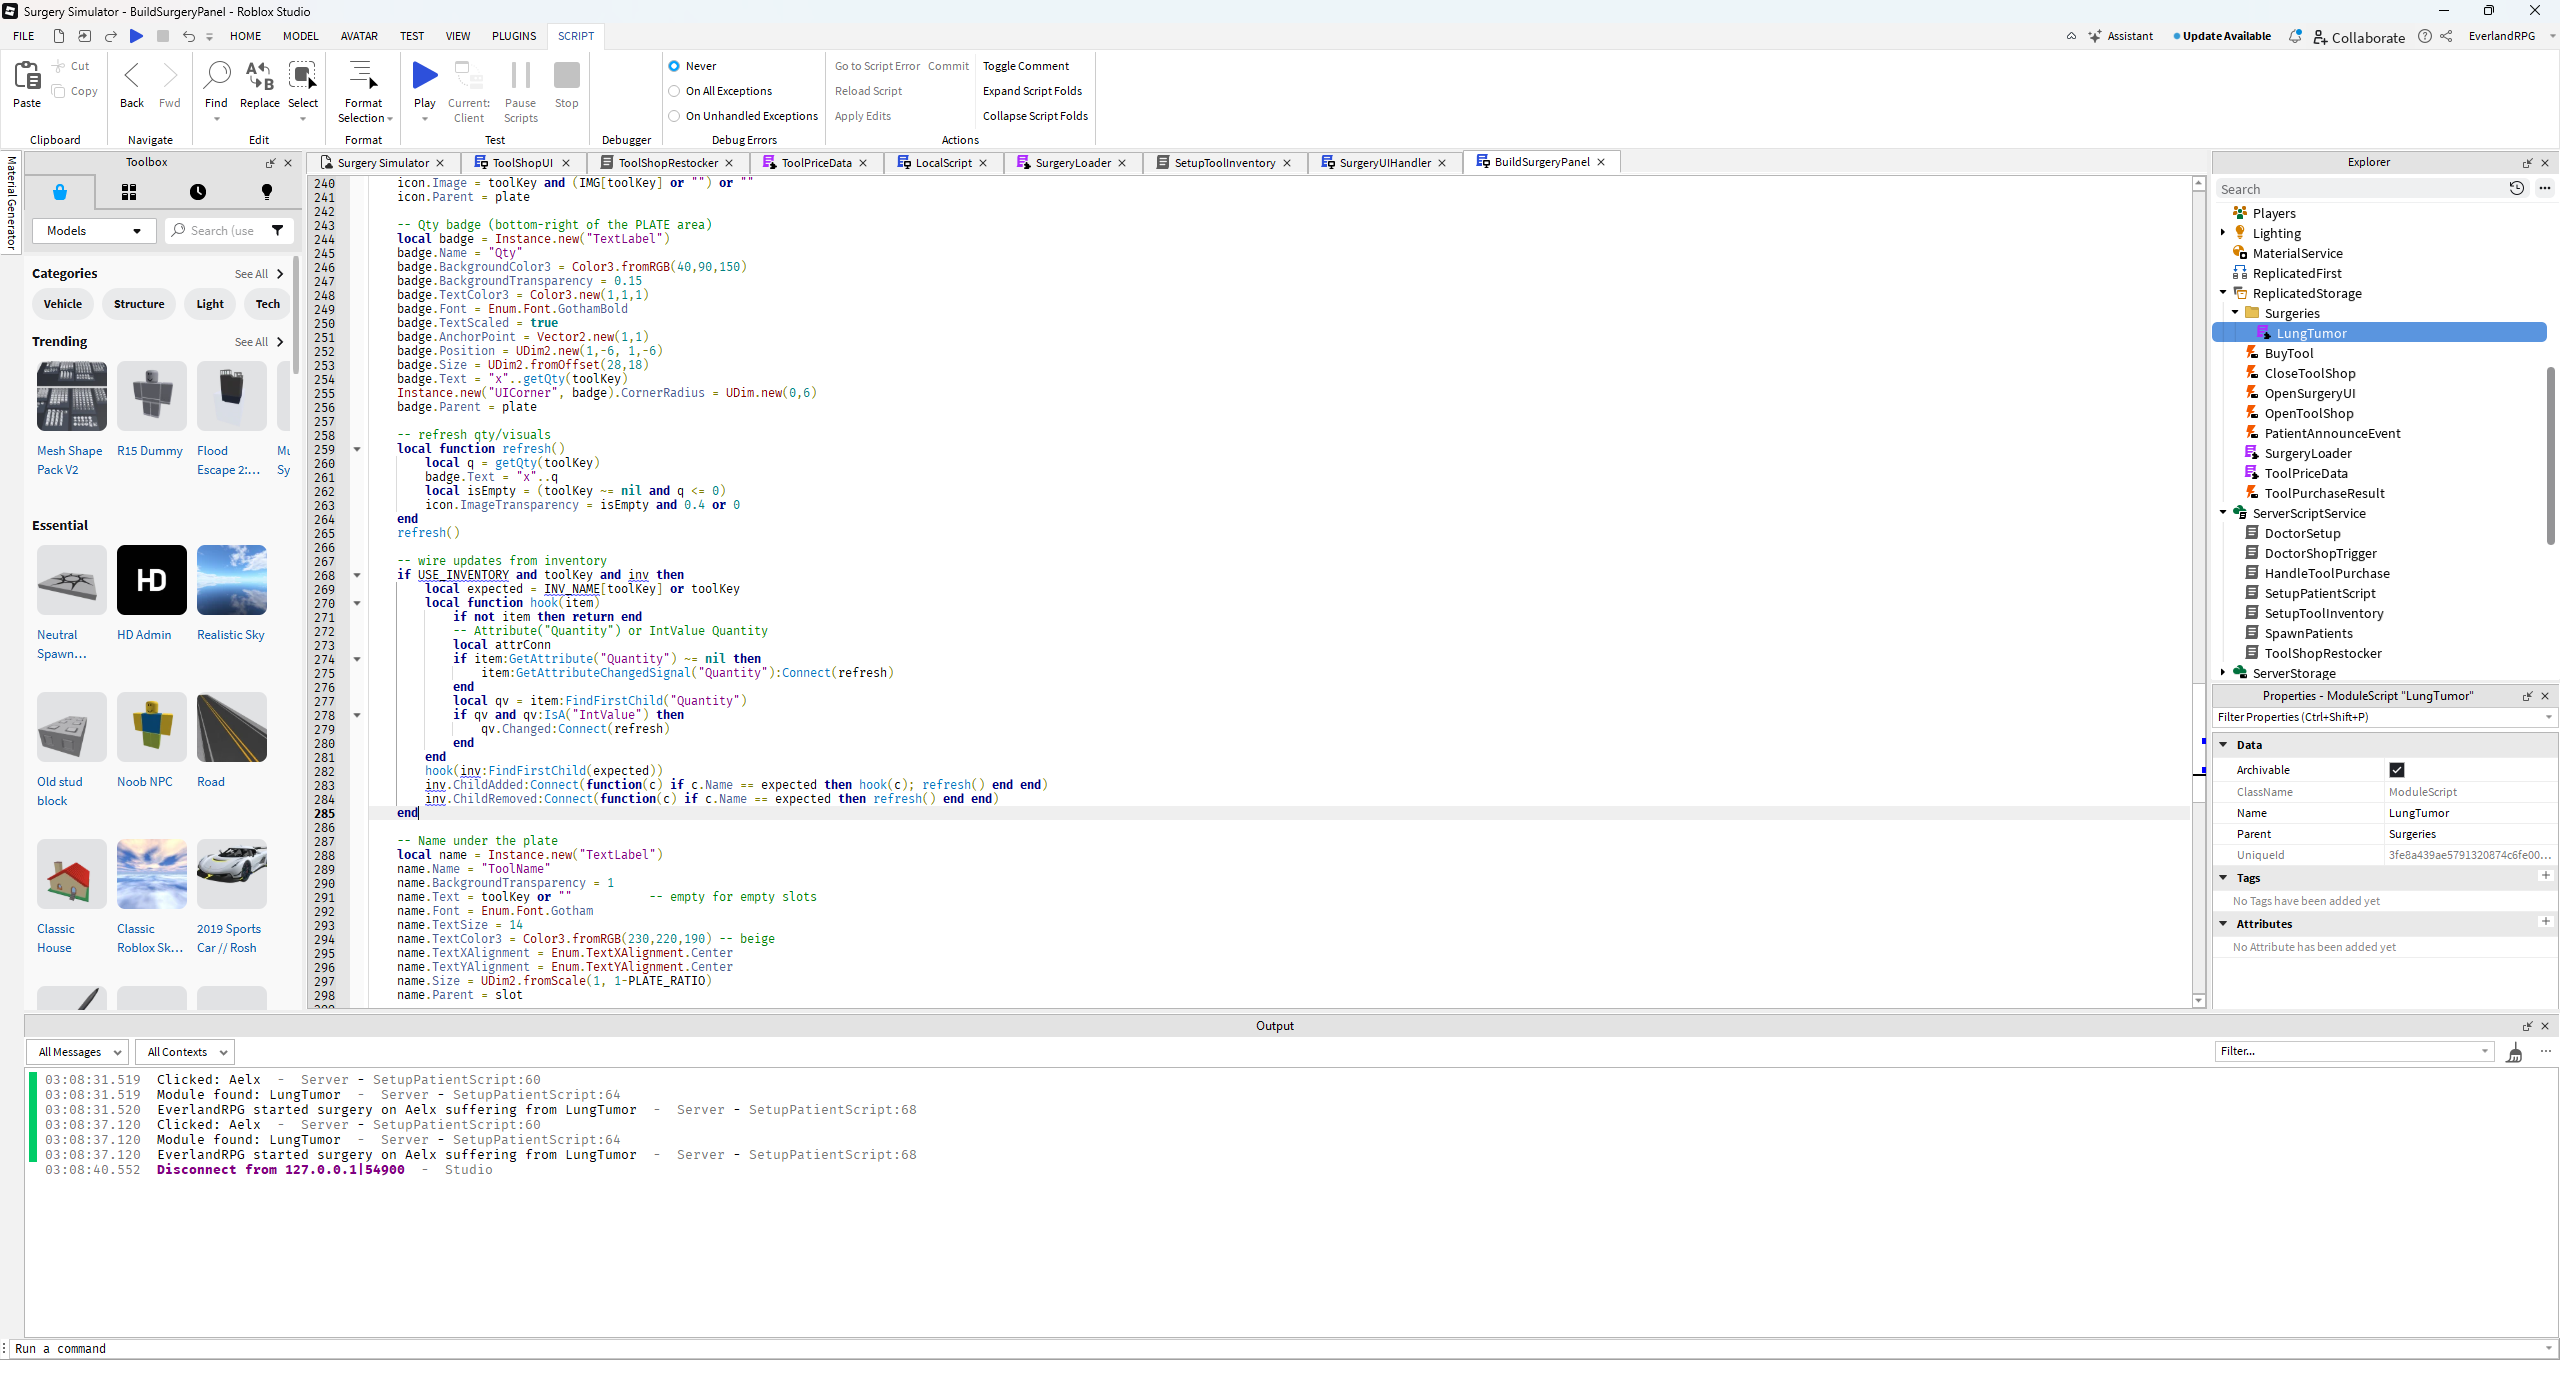Open Toolbox Creations lightbulb tab
Viewport: 2560px width, 1392px height.
pos(266,192)
